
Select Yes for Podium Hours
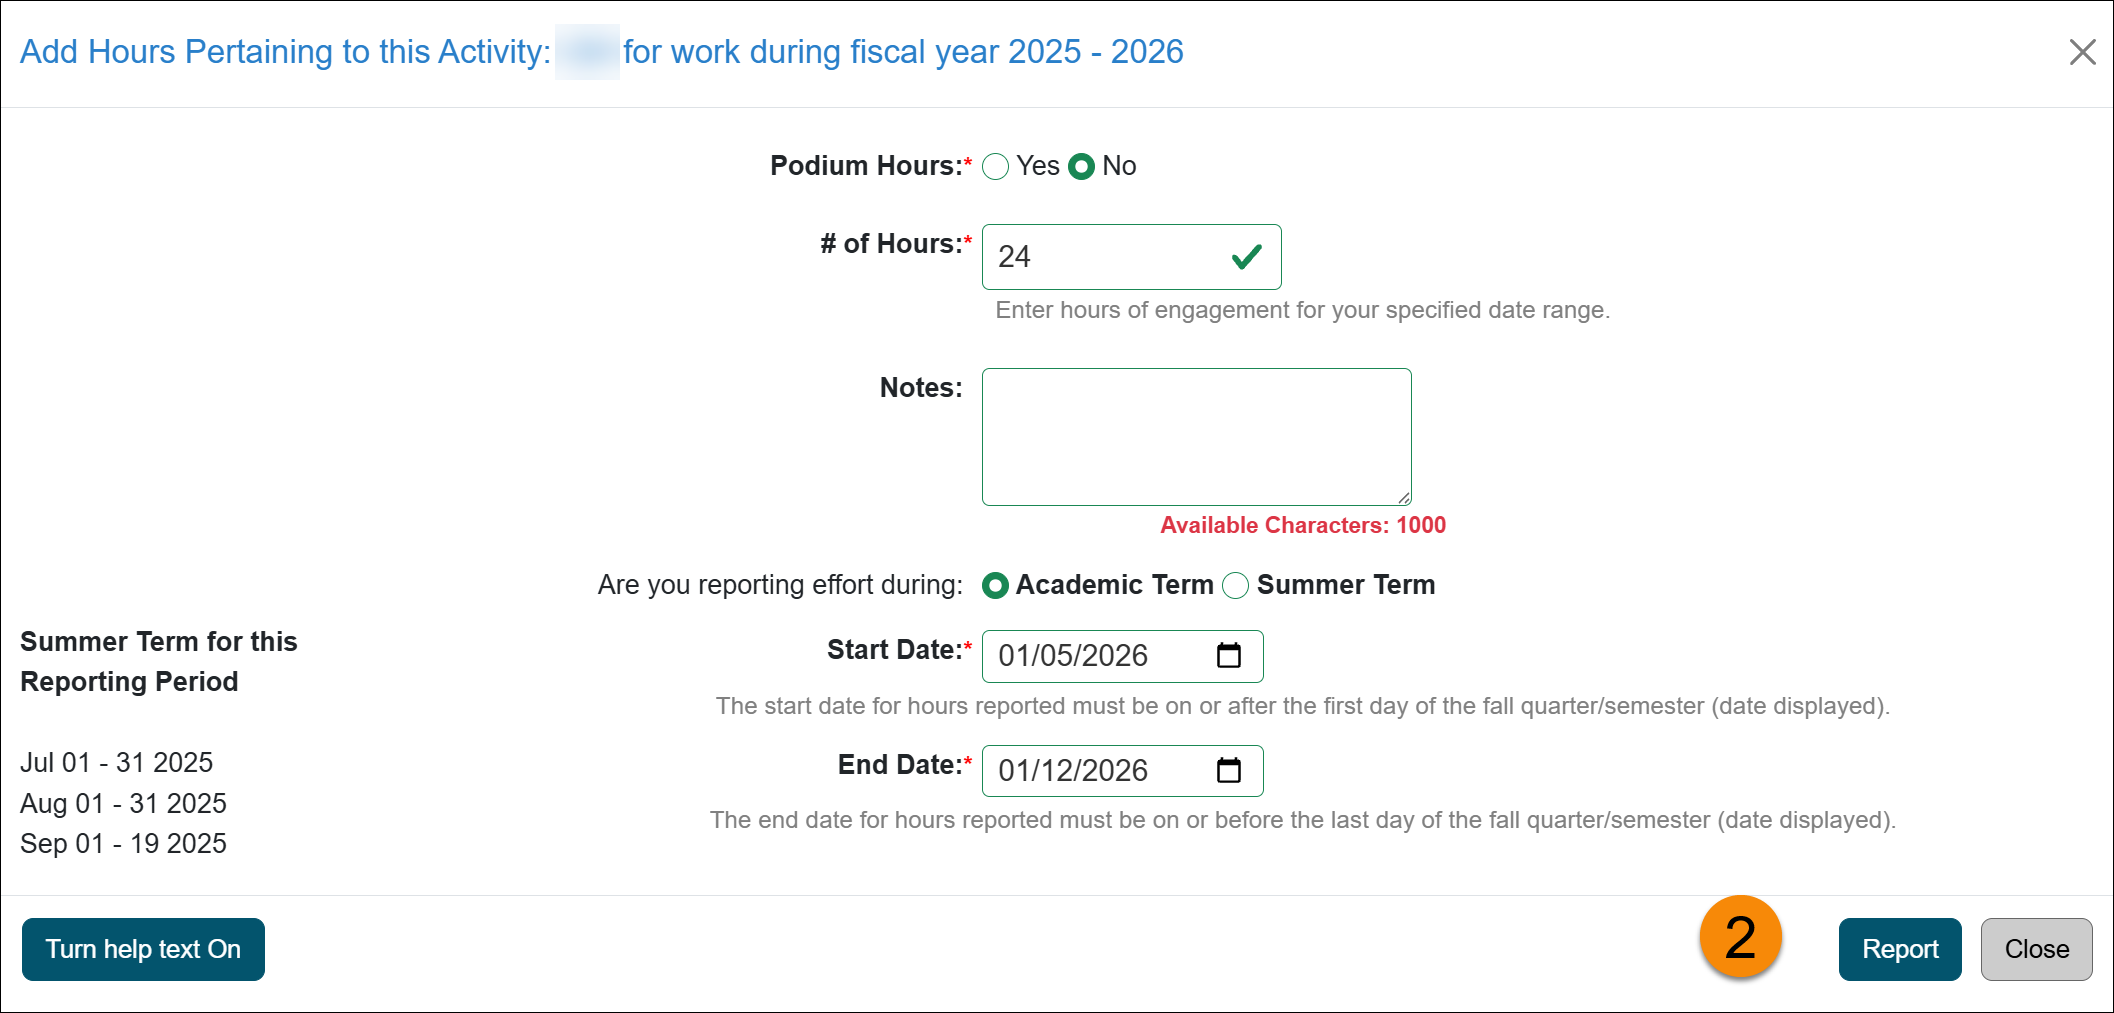click(x=995, y=166)
